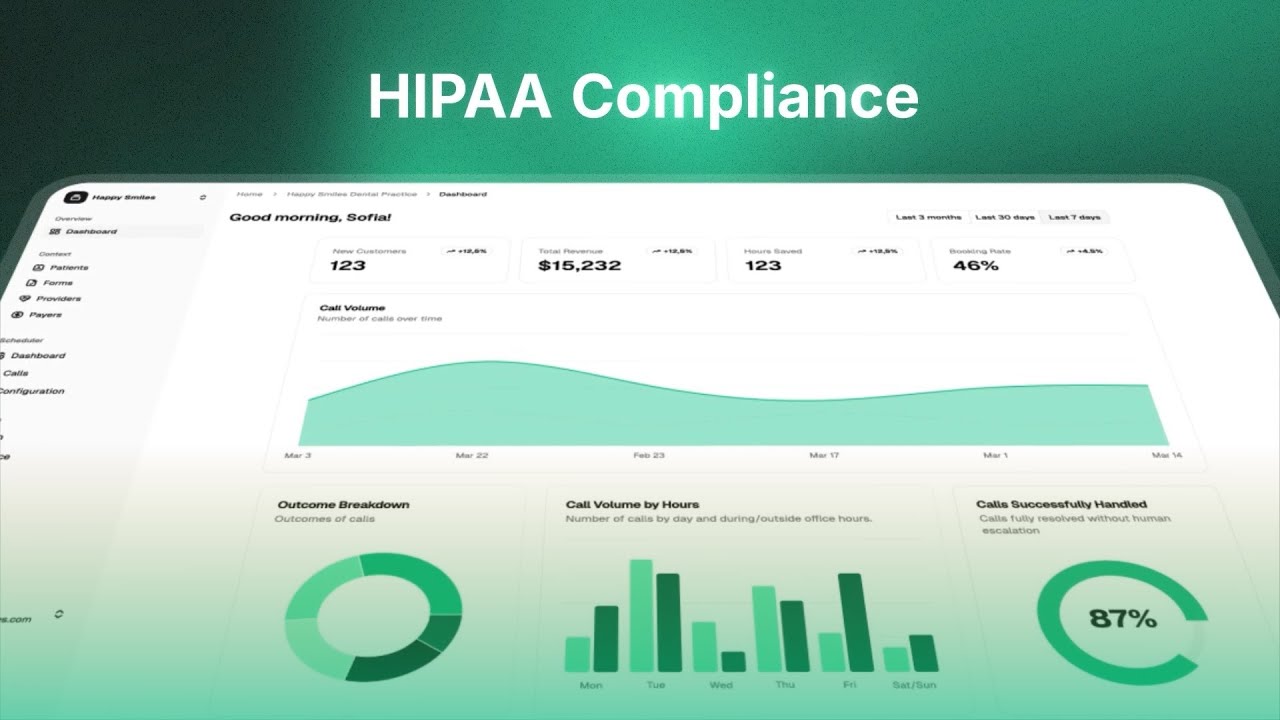Click the 46% Booking Rate value

pyautogui.click(x=975, y=266)
